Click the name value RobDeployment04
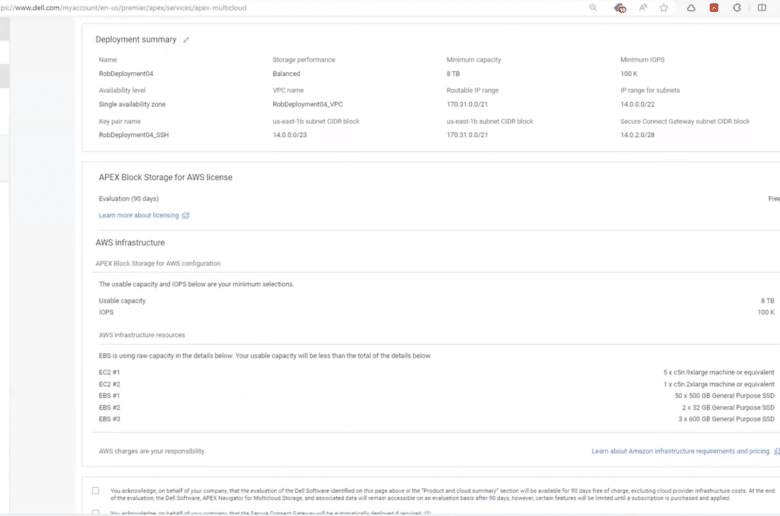Screen dimensions: 780x516 (x=126, y=74)
